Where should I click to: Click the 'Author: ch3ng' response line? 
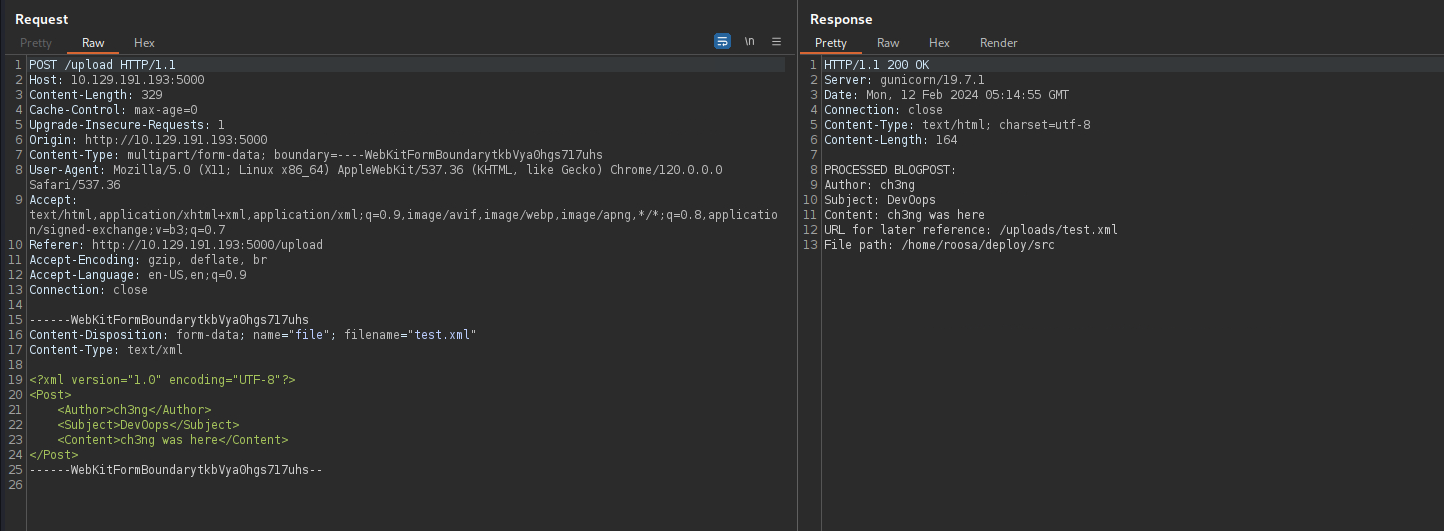pos(869,185)
